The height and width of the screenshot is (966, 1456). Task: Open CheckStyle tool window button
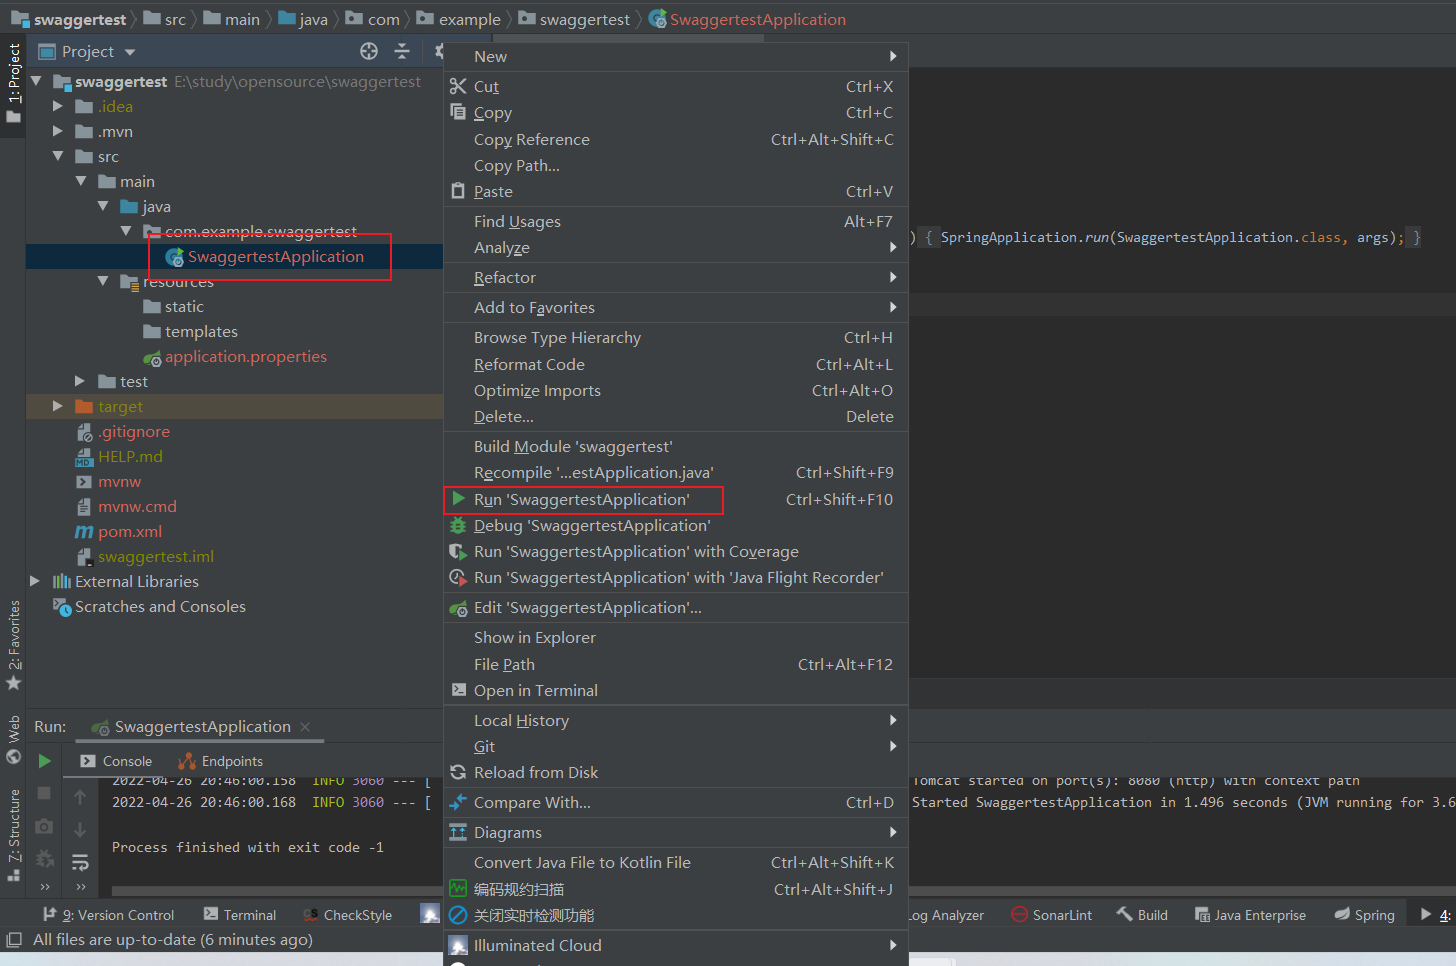(348, 914)
